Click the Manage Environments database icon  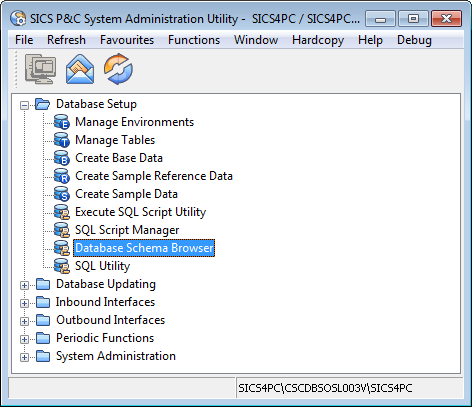coord(62,122)
